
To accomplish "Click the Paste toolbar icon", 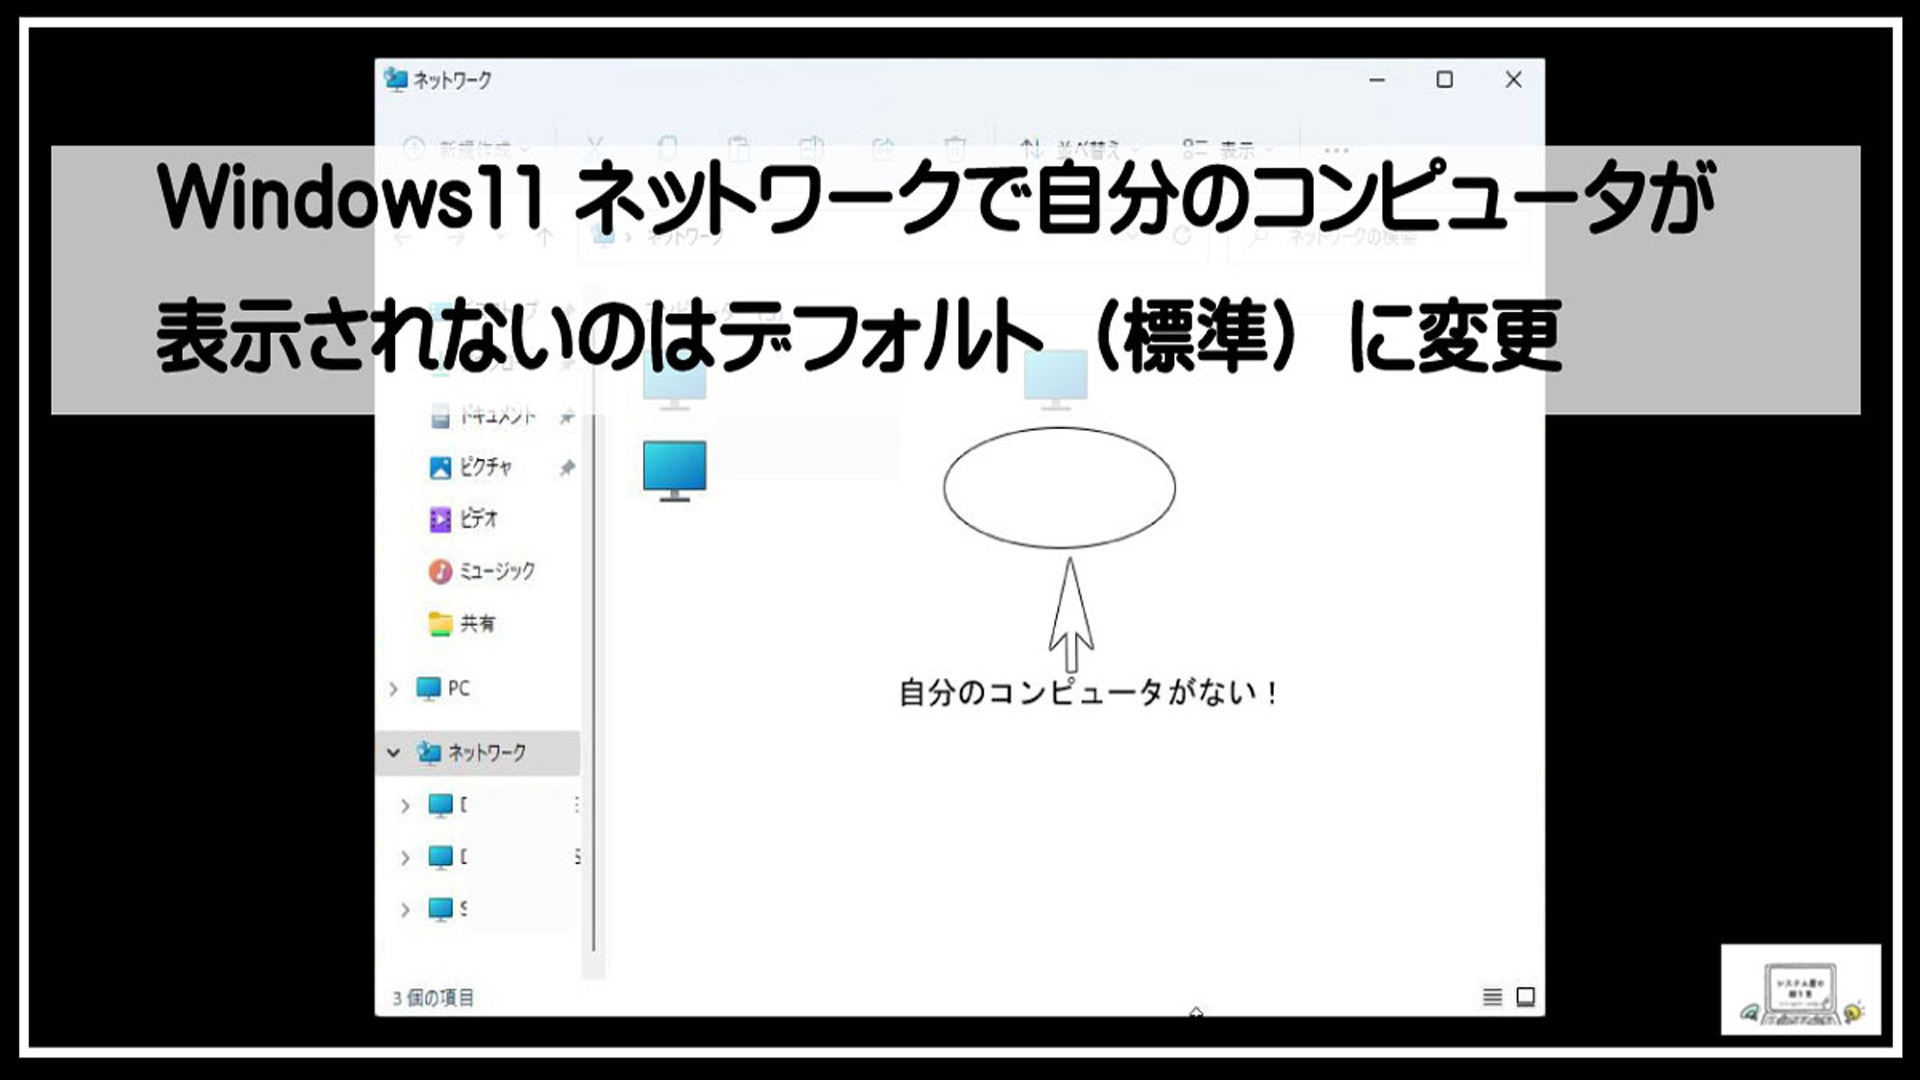I will point(739,149).
